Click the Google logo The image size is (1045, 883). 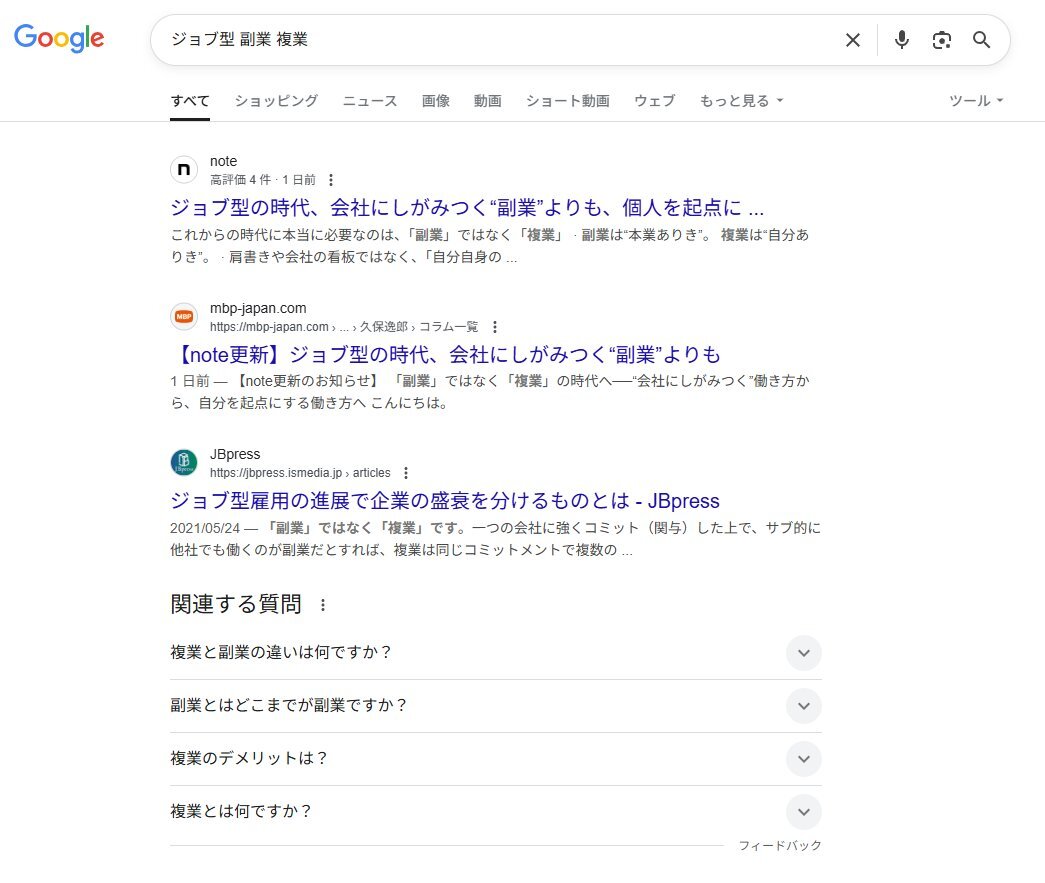click(59, 38)
